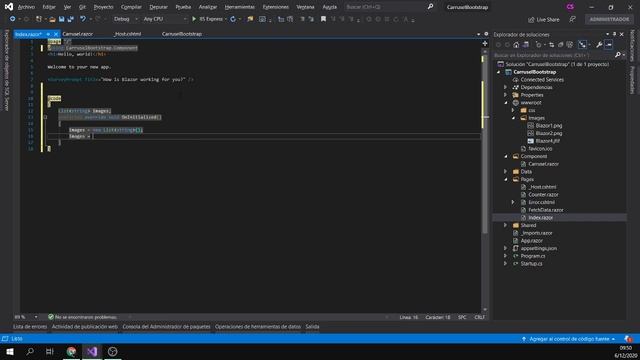Screen dimensions: 640x360
Task: Click the Navigate Backward button in the toolbar
Action: click(x=13, y=19)
